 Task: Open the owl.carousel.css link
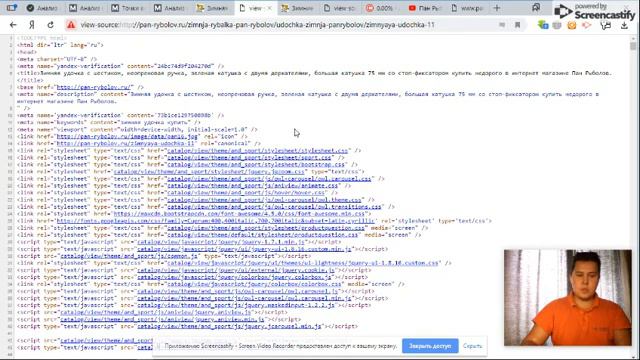click(269, 179)
